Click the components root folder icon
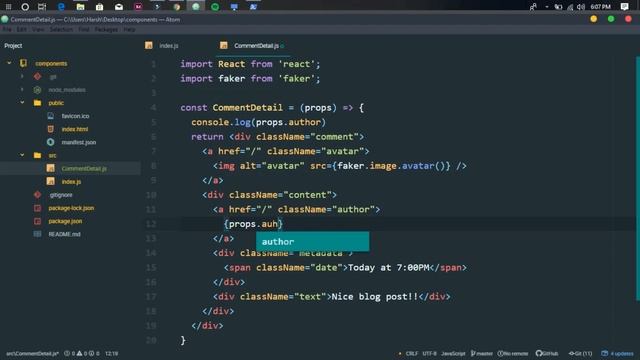 [x=23, y=63]
